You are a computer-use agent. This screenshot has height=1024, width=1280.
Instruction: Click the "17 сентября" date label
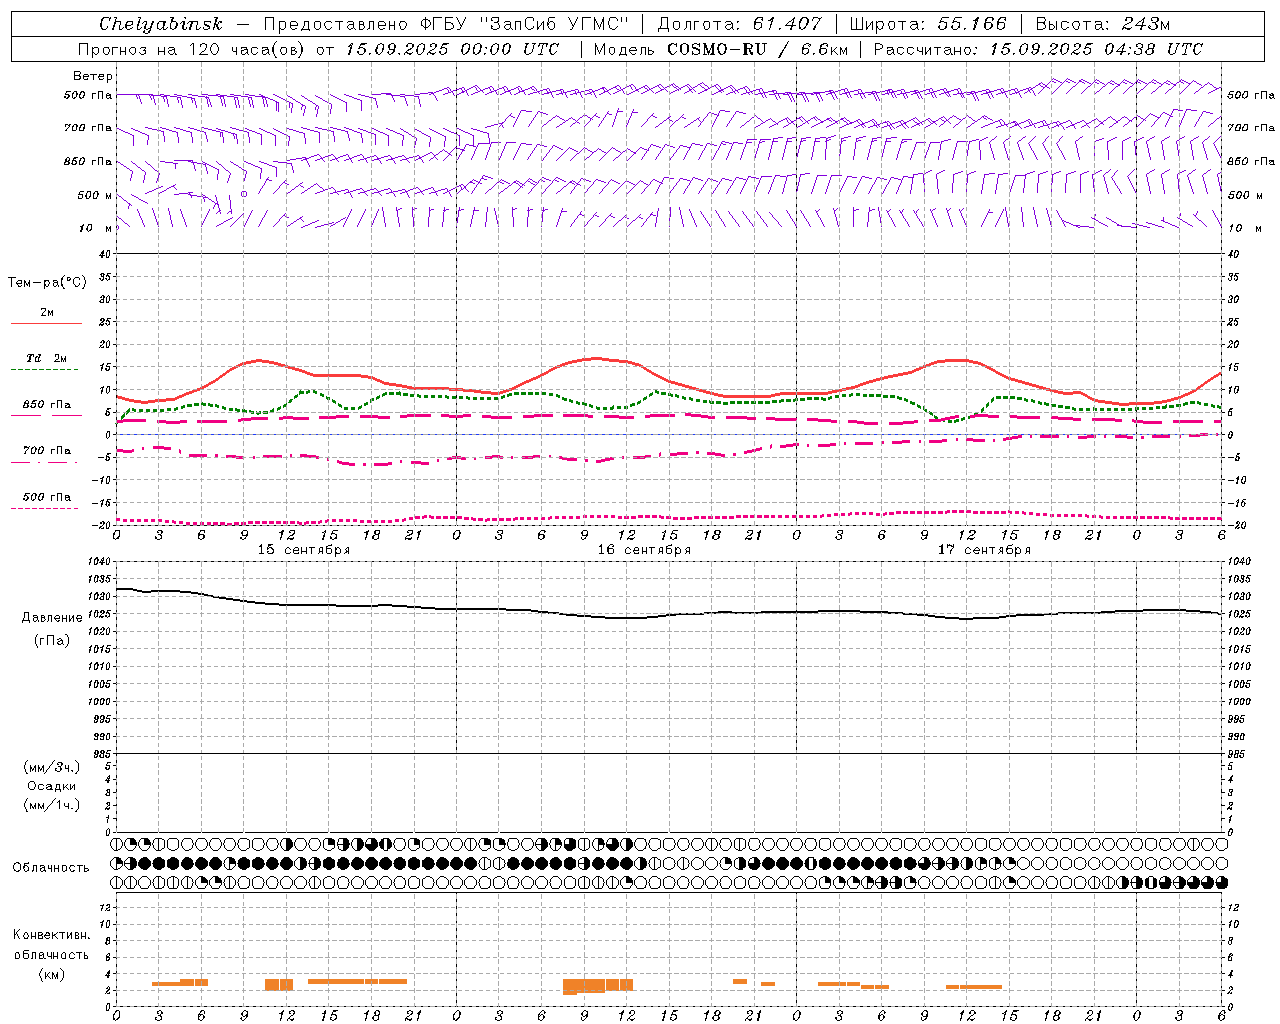click(984, 550)
